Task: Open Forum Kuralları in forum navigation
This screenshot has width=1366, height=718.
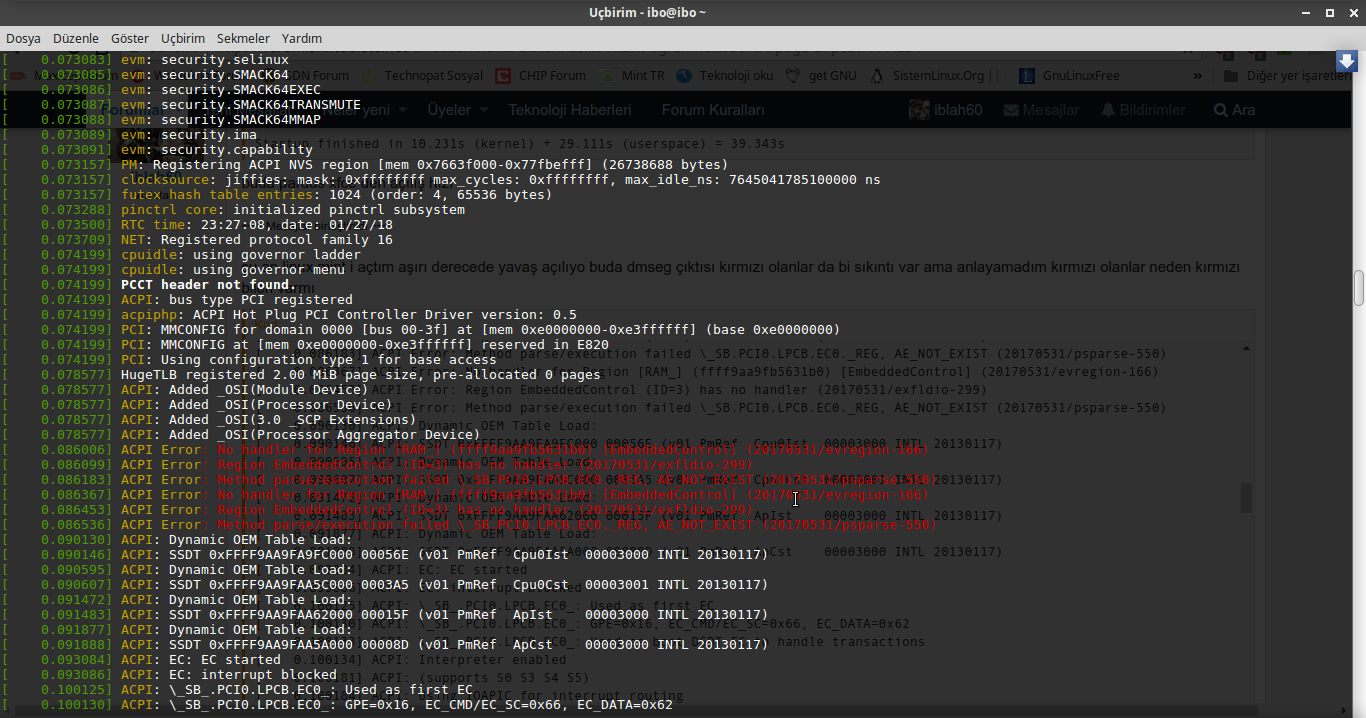Action: pos(713,109)
